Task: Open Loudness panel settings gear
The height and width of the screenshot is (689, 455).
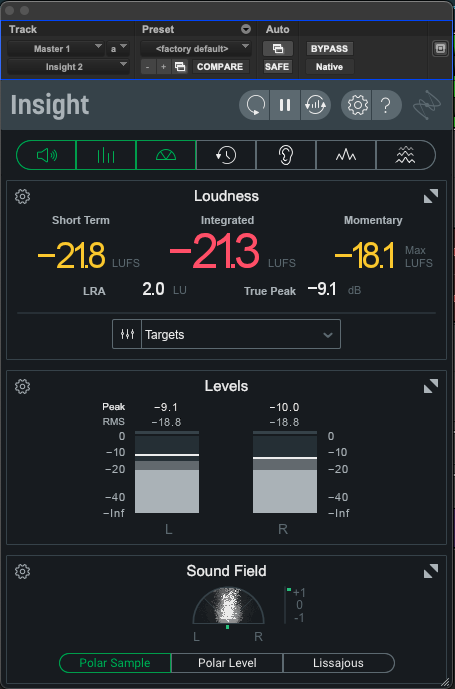Action: click(22, 196)
